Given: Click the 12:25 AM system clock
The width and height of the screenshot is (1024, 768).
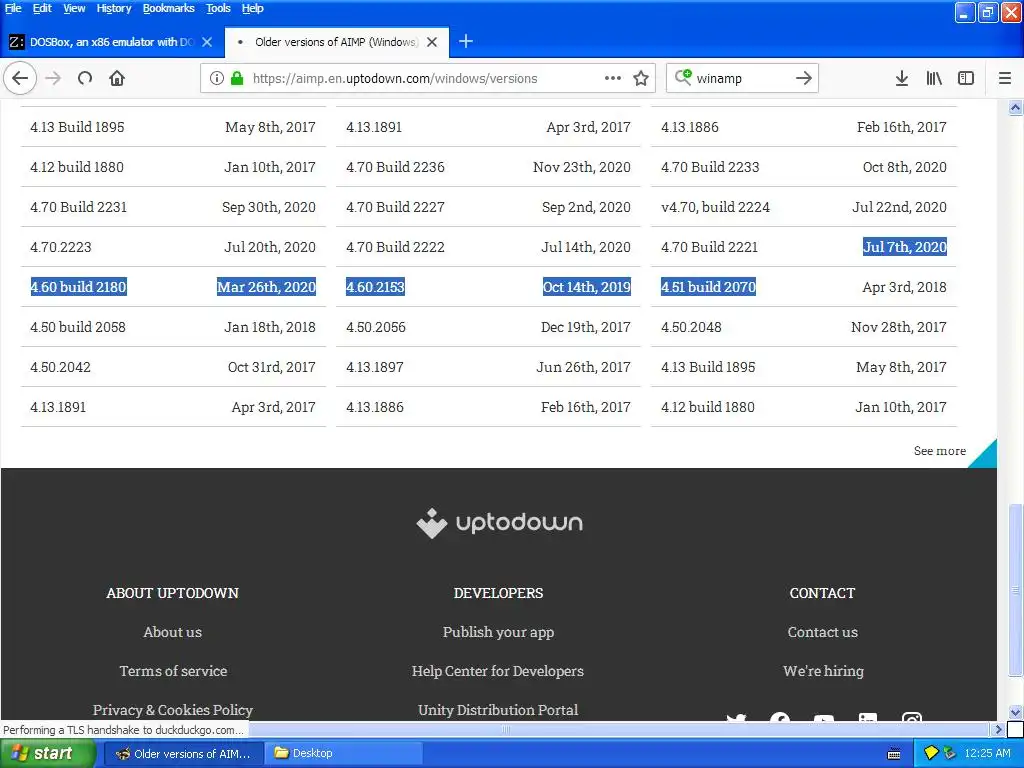Looking at the screenshot, I should pos(987,754).
